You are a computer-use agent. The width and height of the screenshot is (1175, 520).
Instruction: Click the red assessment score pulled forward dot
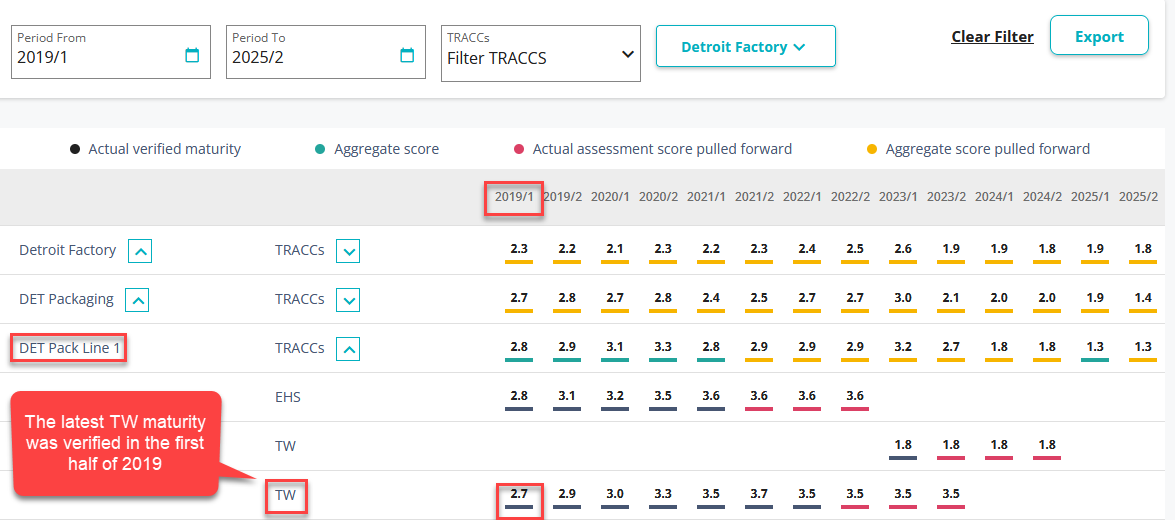518,150
